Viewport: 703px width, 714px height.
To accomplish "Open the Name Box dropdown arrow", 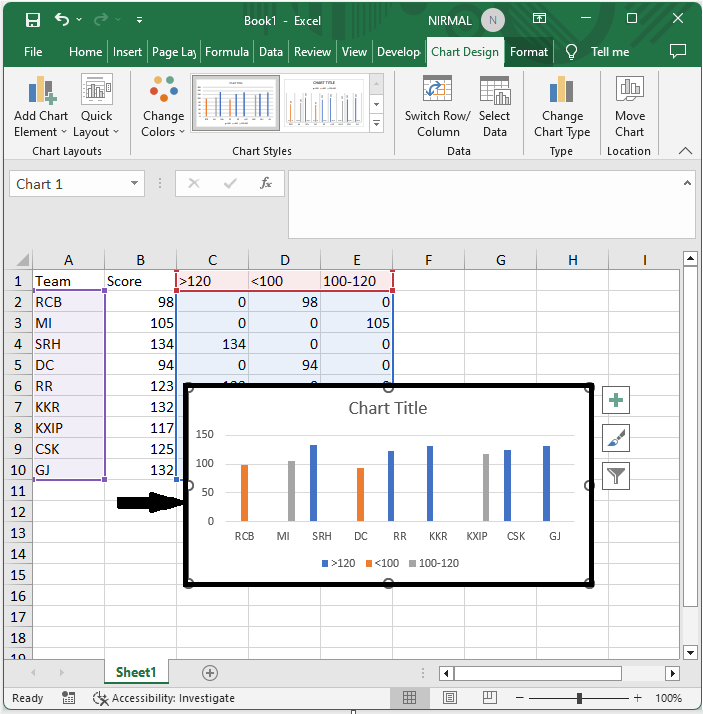I will [x=134, y=183].
